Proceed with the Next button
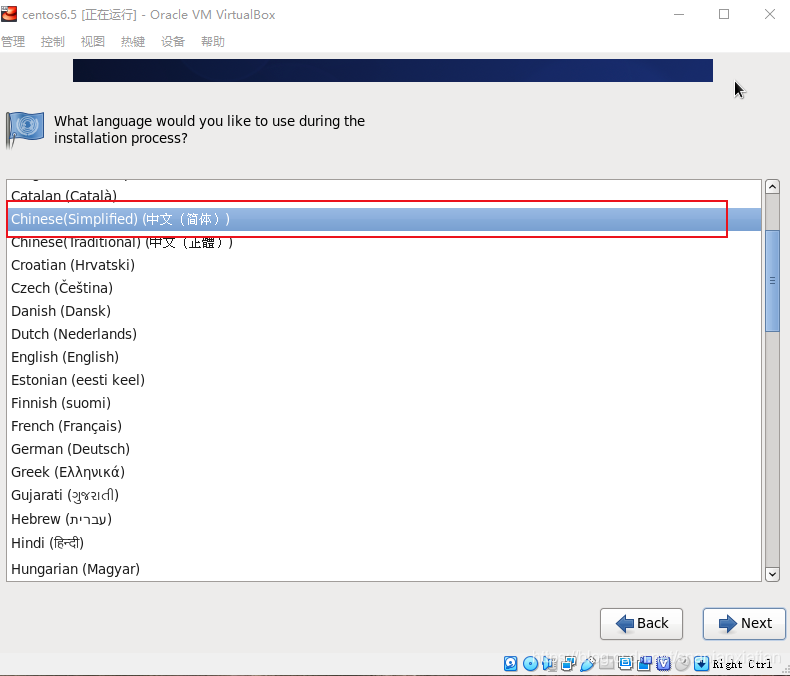The width and height of the screenshot is (790, 676). [x=744, y=624]
